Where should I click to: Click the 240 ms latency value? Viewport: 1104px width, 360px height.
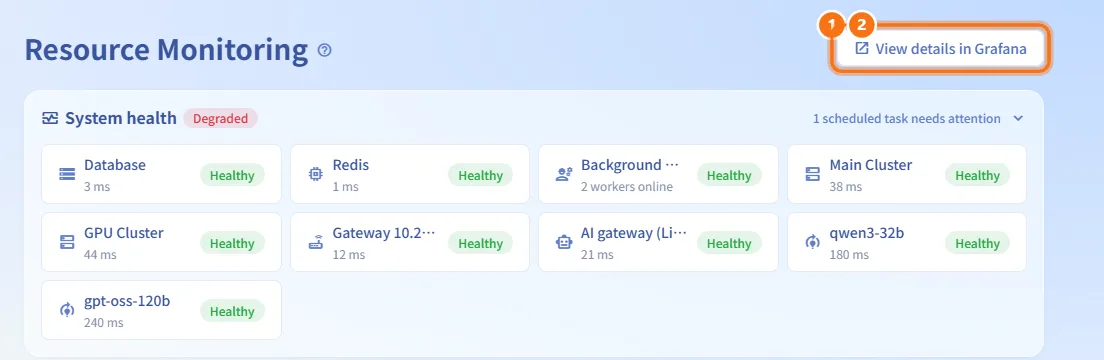point(104,323)
